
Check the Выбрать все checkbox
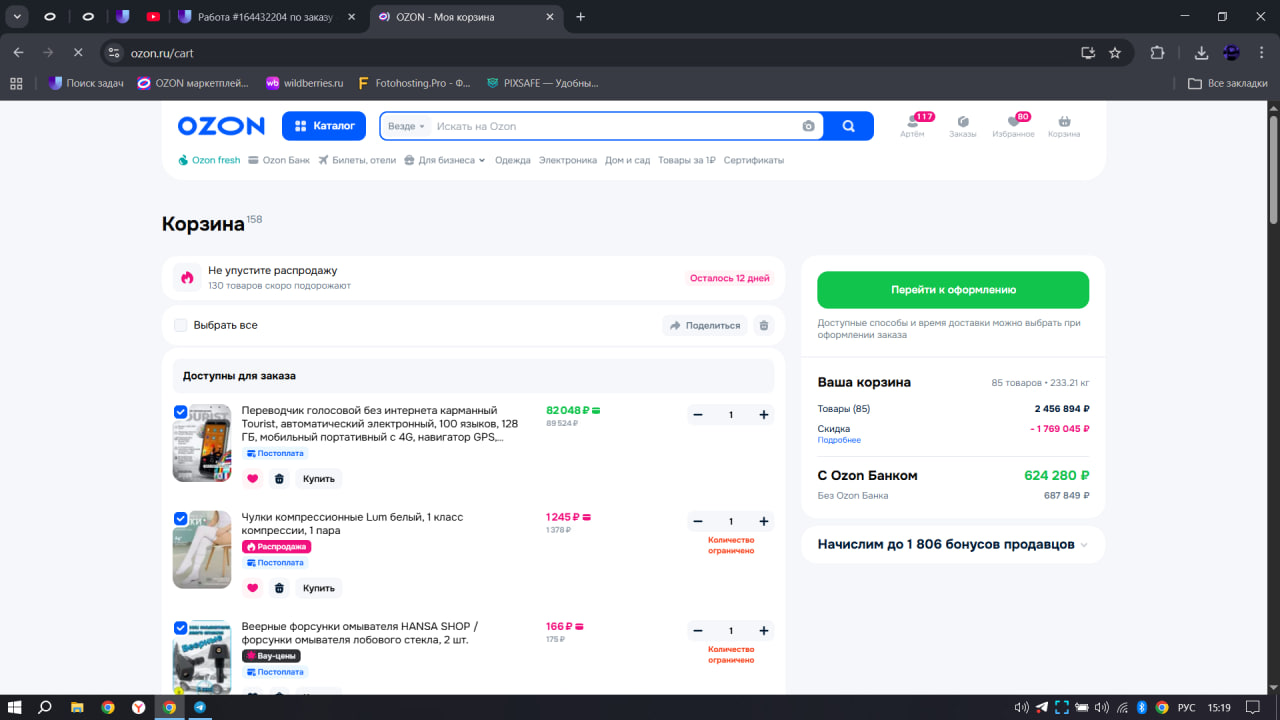(x=181, y=325)
